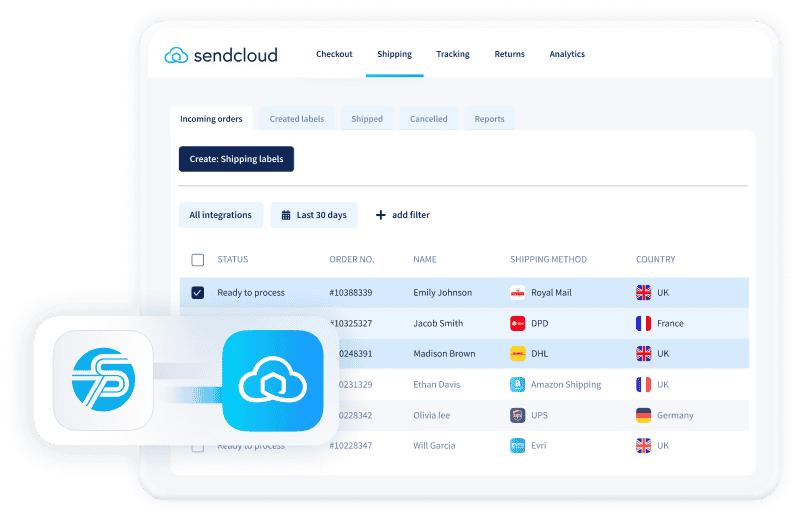Go to the Returns section
The width and height of the screenshot is (799, 517).
click(x=509, y=54)
